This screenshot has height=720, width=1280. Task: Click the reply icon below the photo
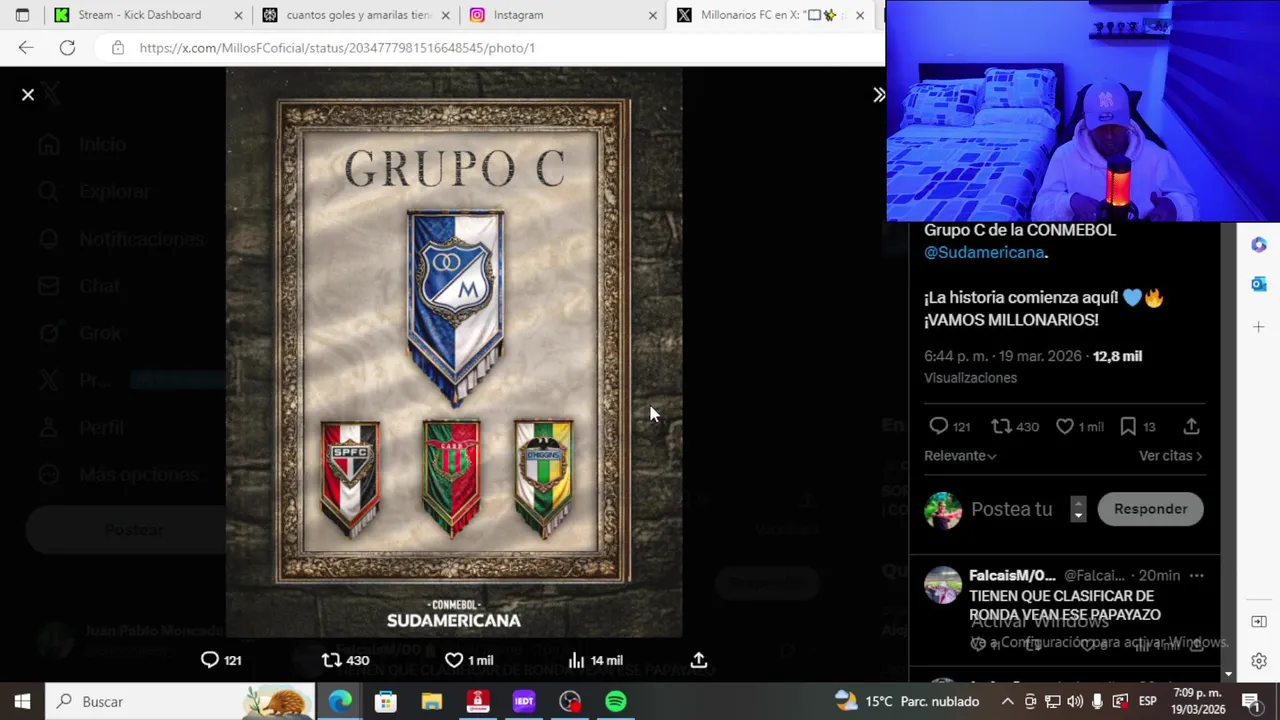(210, 660)
